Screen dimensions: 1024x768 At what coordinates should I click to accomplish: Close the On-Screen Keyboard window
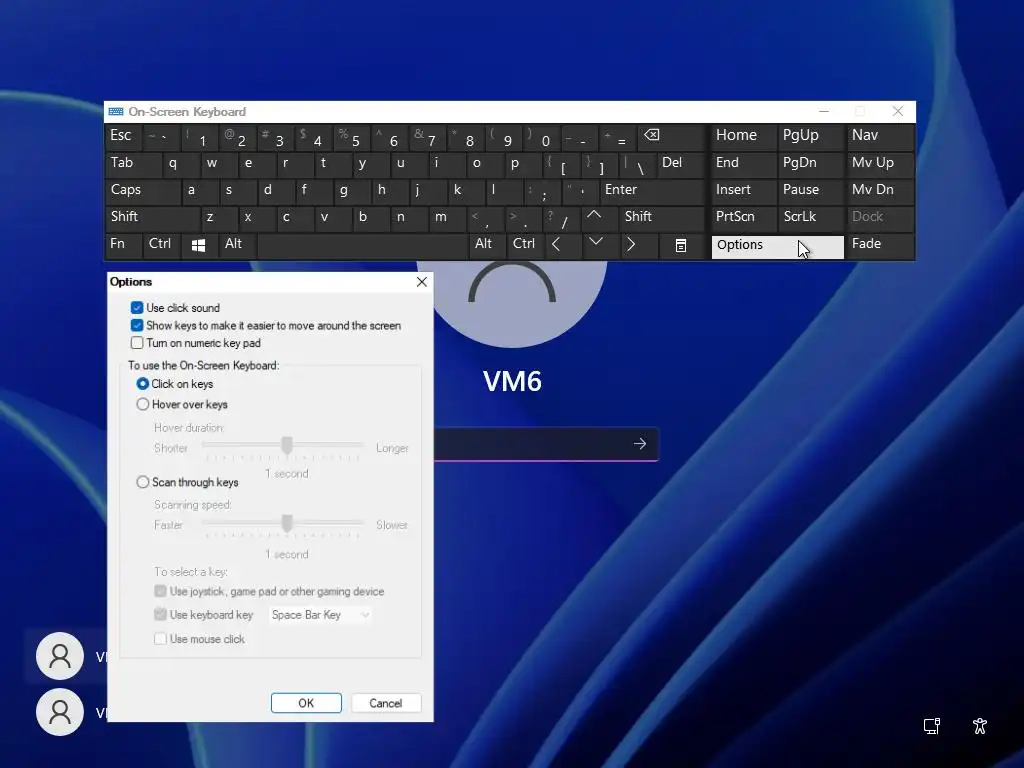point(898,112)
